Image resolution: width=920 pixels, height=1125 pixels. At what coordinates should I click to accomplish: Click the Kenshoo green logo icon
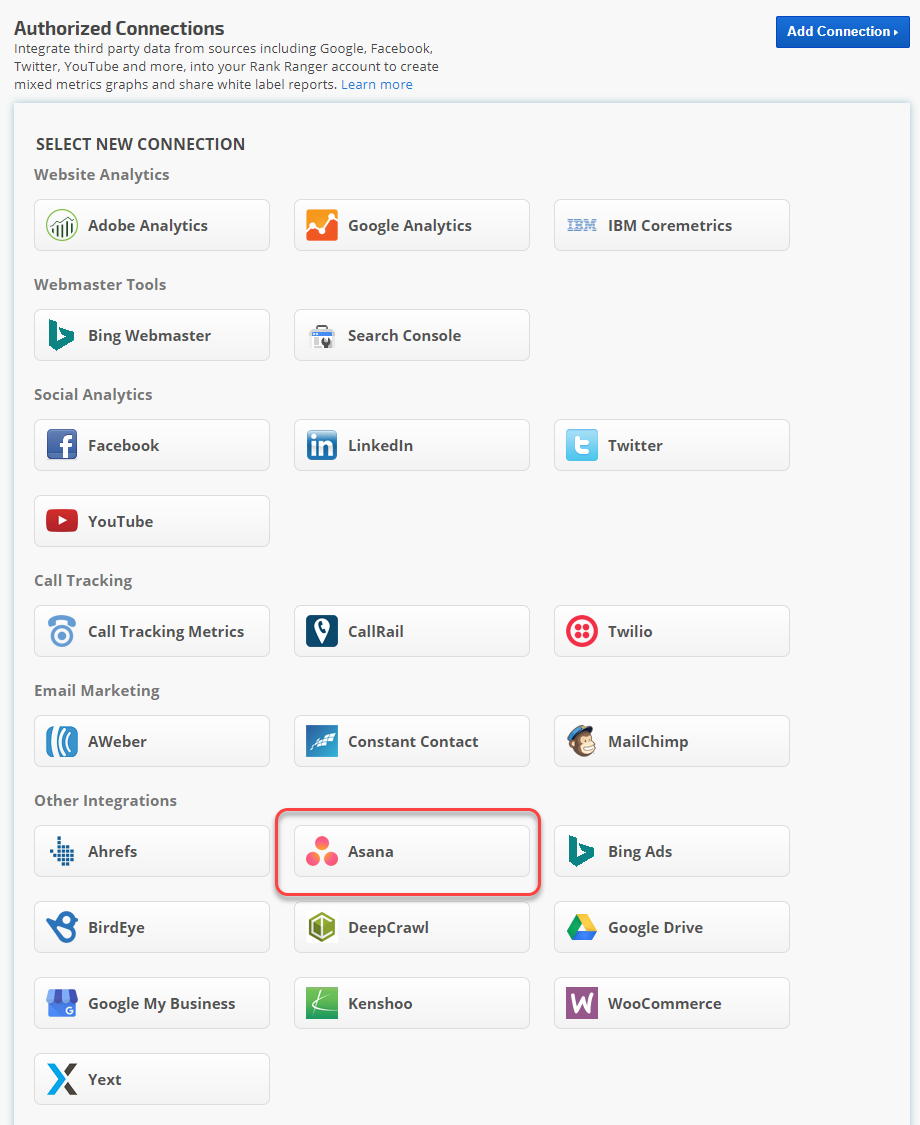coord(321,1003)
